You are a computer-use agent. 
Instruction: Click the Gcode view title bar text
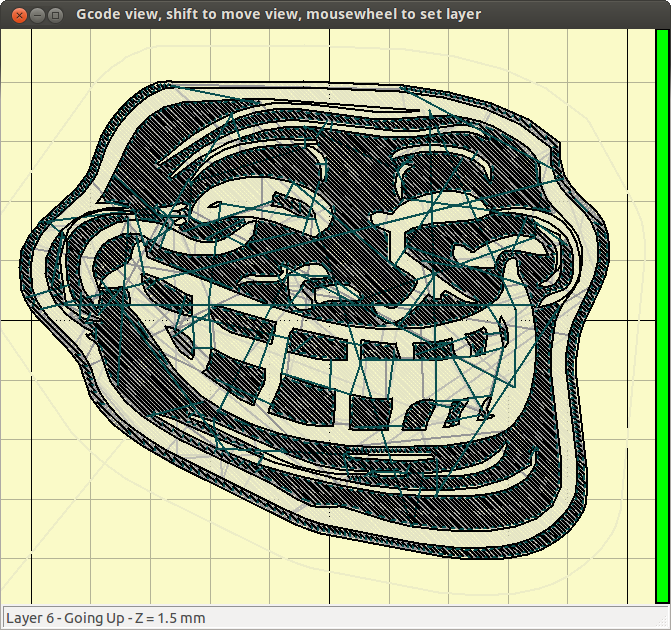pos(278,14)
